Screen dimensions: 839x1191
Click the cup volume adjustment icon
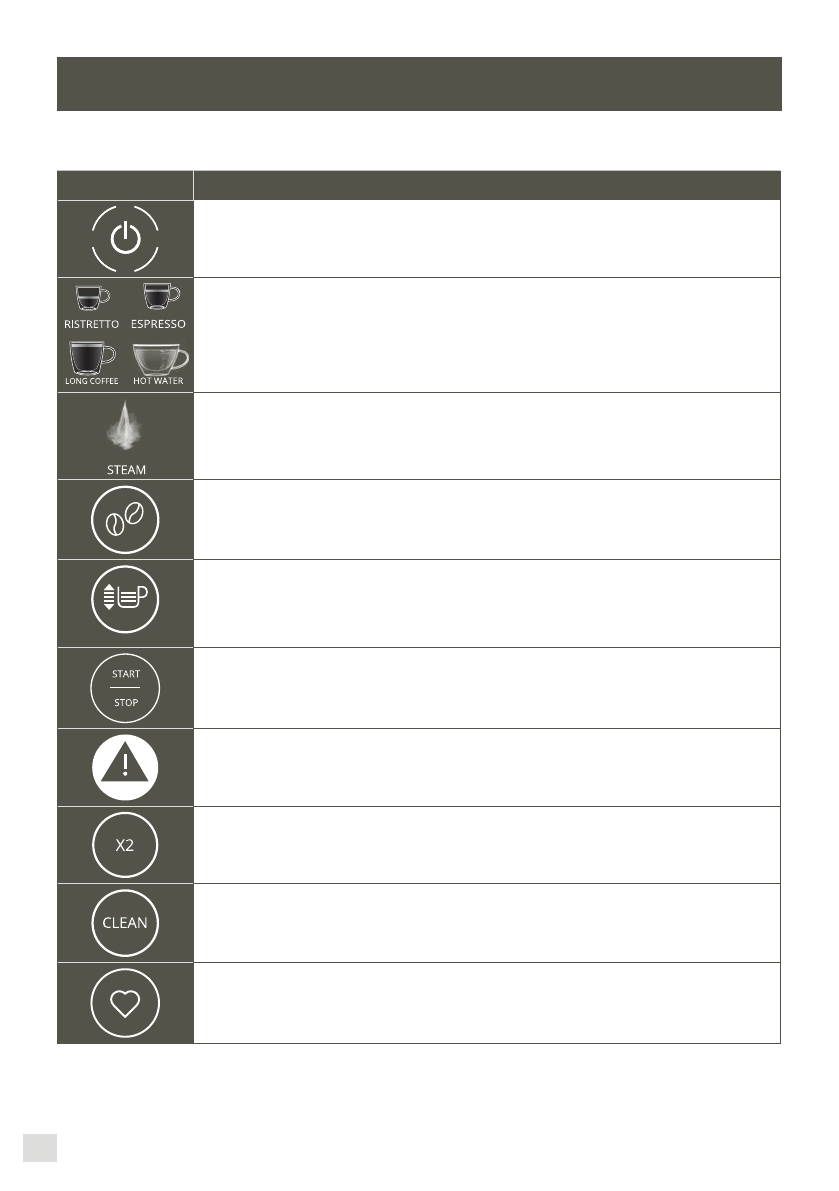(x=125, y=599)
